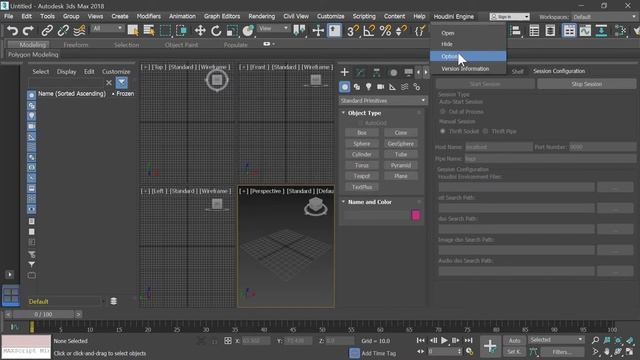Click the Stop Session button
This screenshot has height=360, width=640.
point(586,84)
